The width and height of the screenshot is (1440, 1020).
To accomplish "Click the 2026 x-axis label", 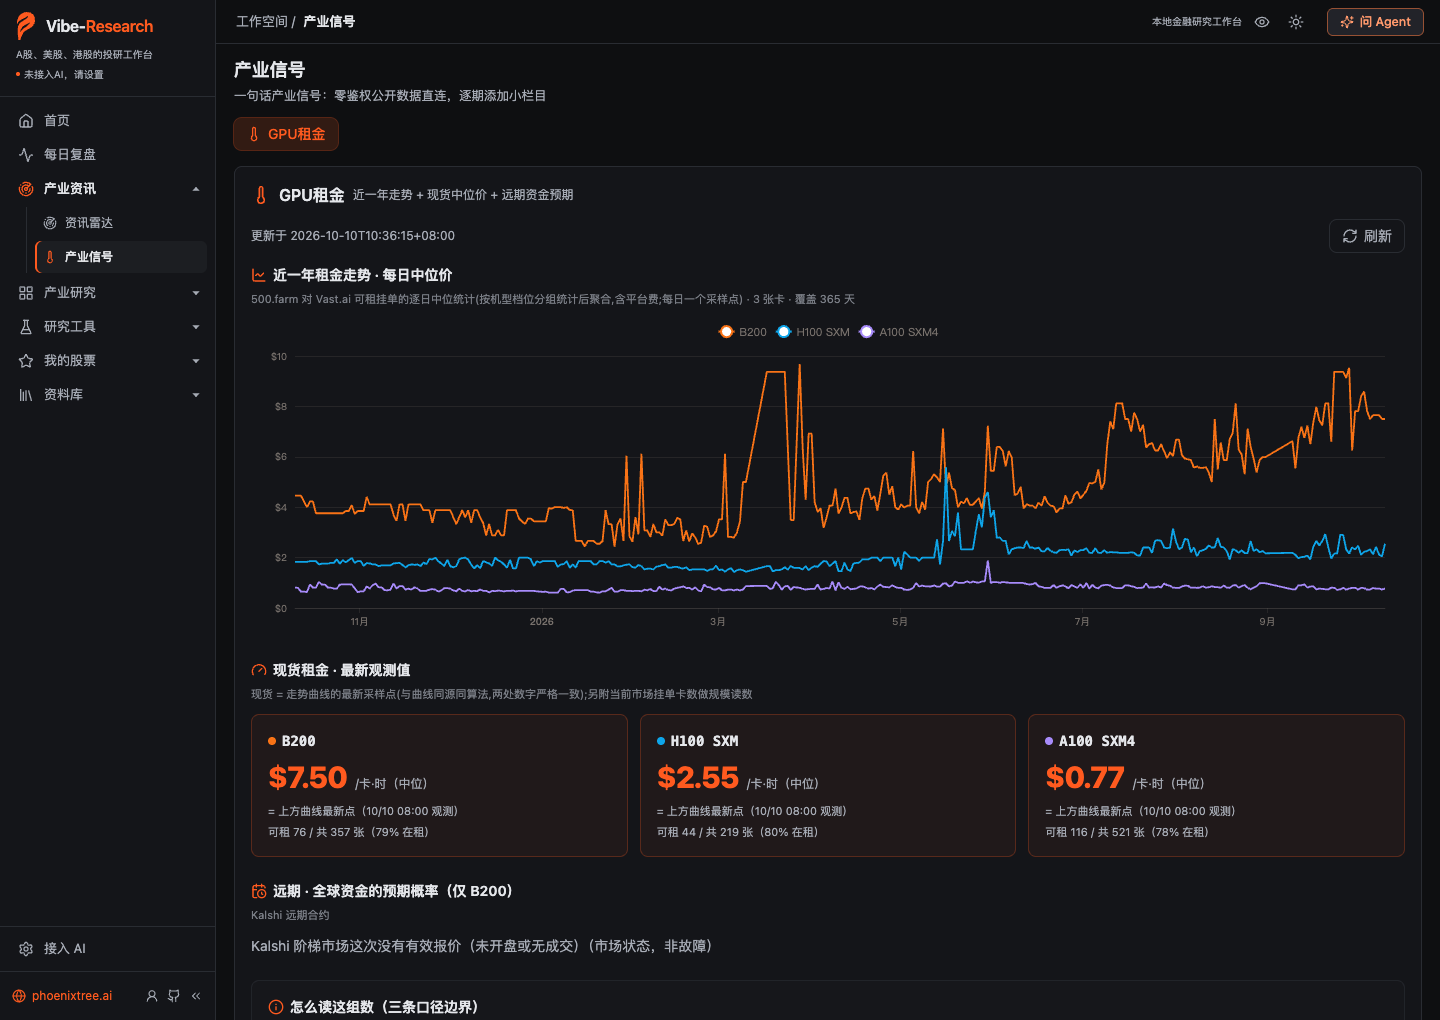I will tap(541, 622).
